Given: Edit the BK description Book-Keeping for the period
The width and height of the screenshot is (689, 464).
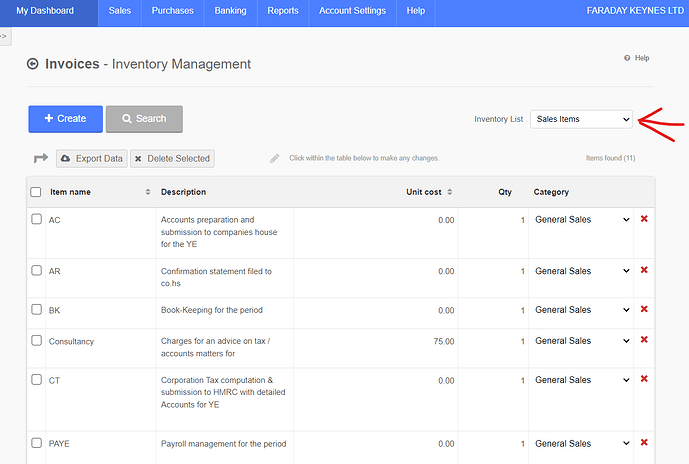Looking at the screenshot, I should (x=225, y=313).
